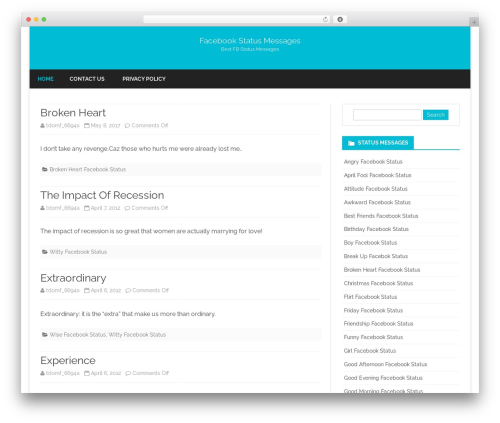Open the Experience post title
Viewport: 500px width, 423px height.
pyautogui.click(x=68, y=360)
